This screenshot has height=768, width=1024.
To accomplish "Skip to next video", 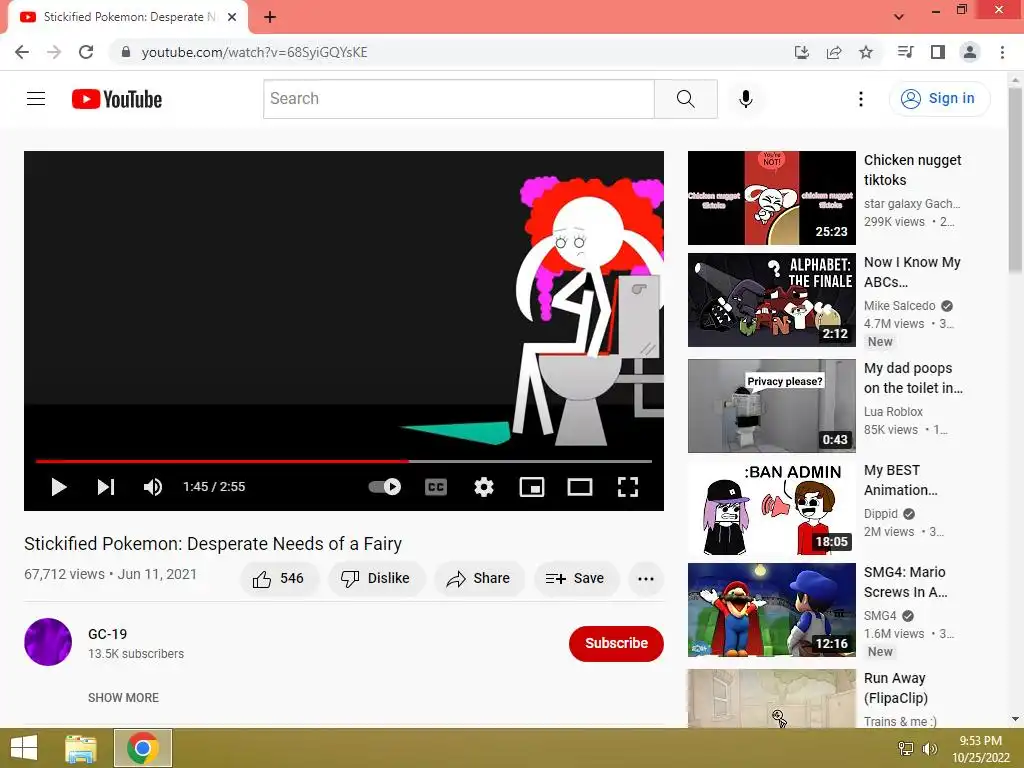I will 106,487.
